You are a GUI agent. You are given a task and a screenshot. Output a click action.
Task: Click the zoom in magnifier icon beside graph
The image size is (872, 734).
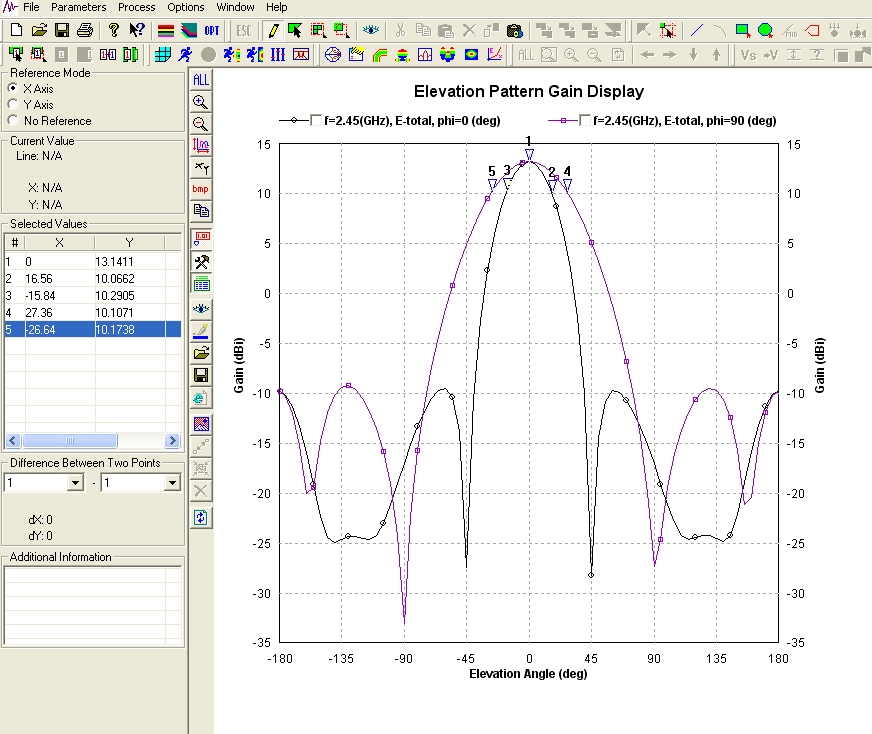[201, 101]
